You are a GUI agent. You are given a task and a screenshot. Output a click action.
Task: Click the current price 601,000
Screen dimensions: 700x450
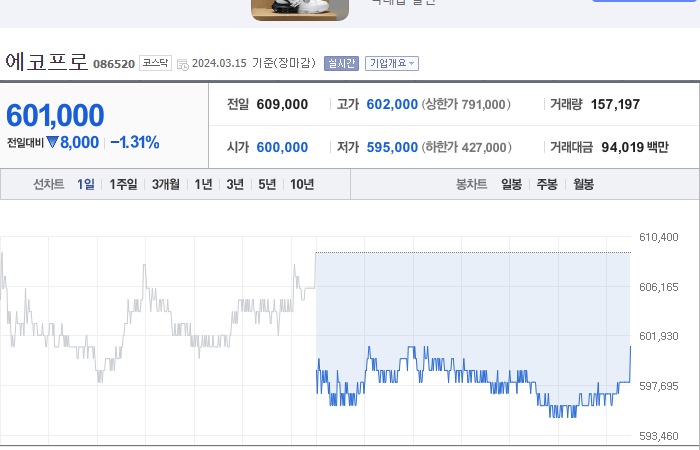coord(55,115)
